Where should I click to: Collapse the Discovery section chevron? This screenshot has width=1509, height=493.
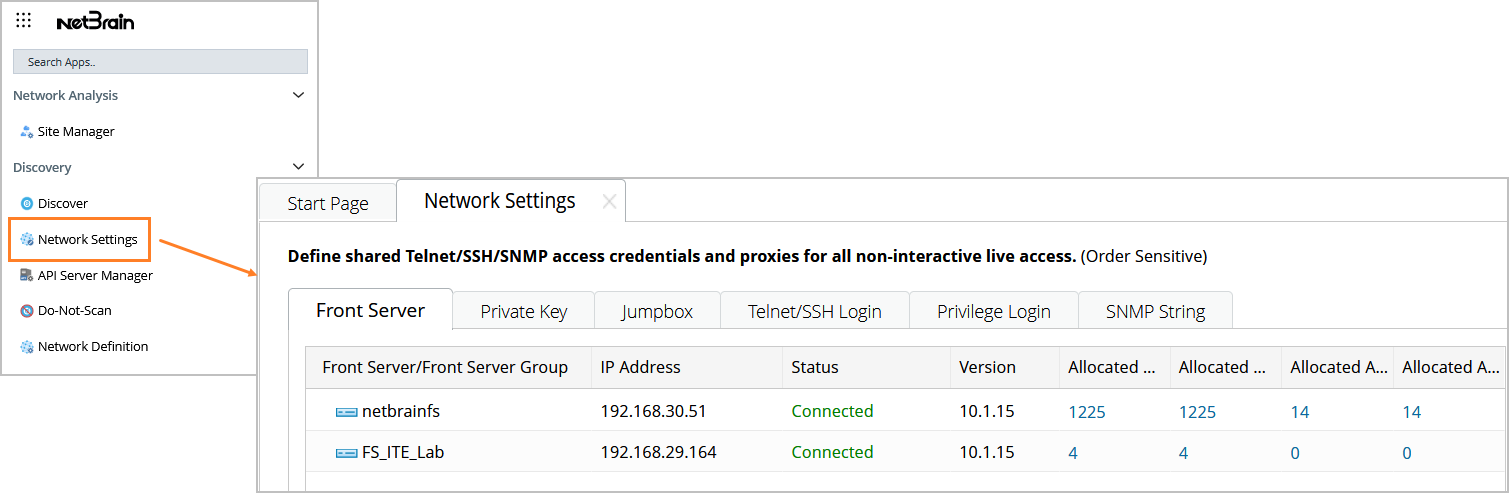[x=298, y=167]
